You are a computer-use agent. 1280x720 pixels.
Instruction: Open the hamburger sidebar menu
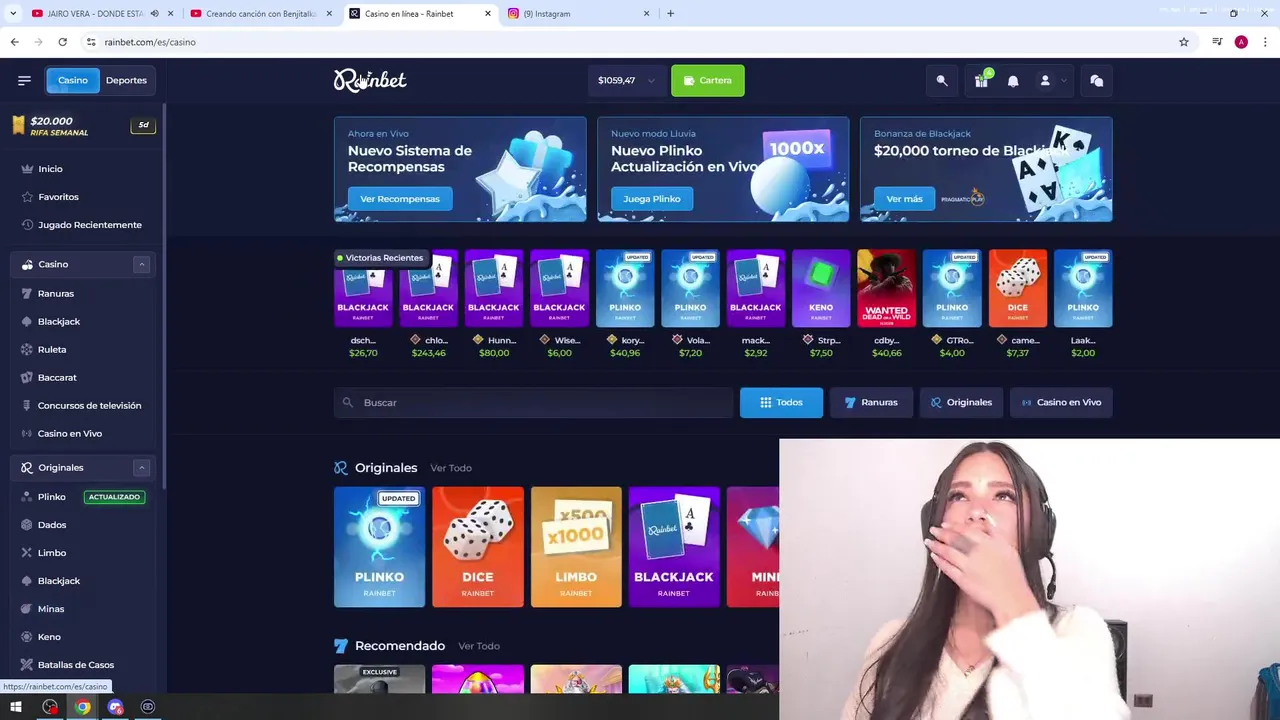click(24, 80)
